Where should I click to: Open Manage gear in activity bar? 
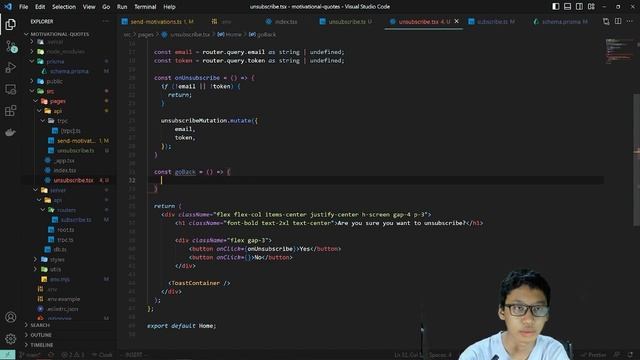click(11, 338)
